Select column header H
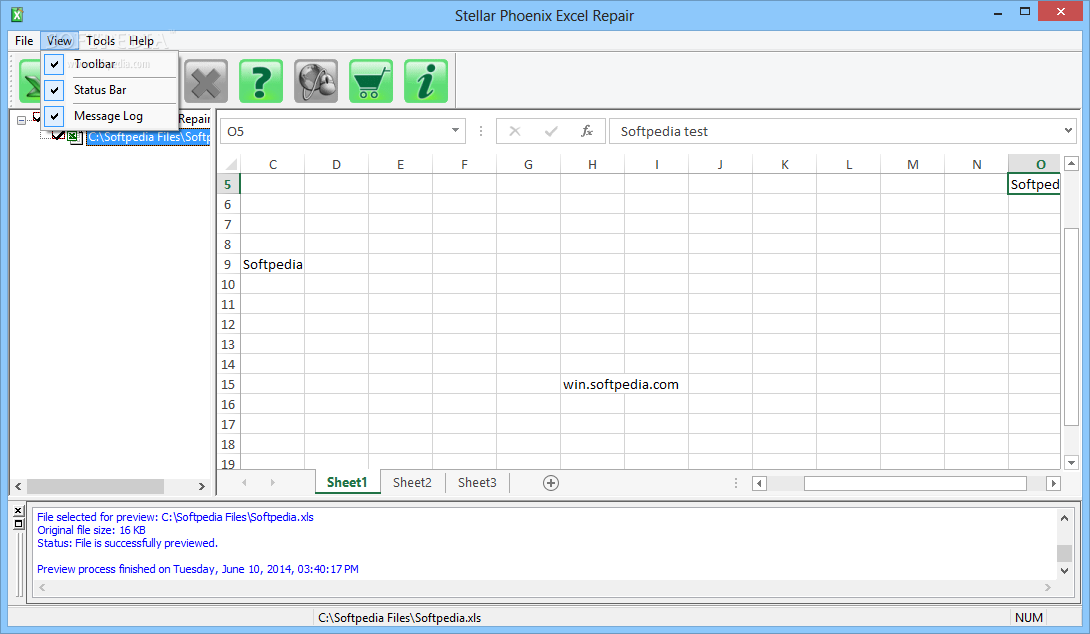 click(592, 165)
